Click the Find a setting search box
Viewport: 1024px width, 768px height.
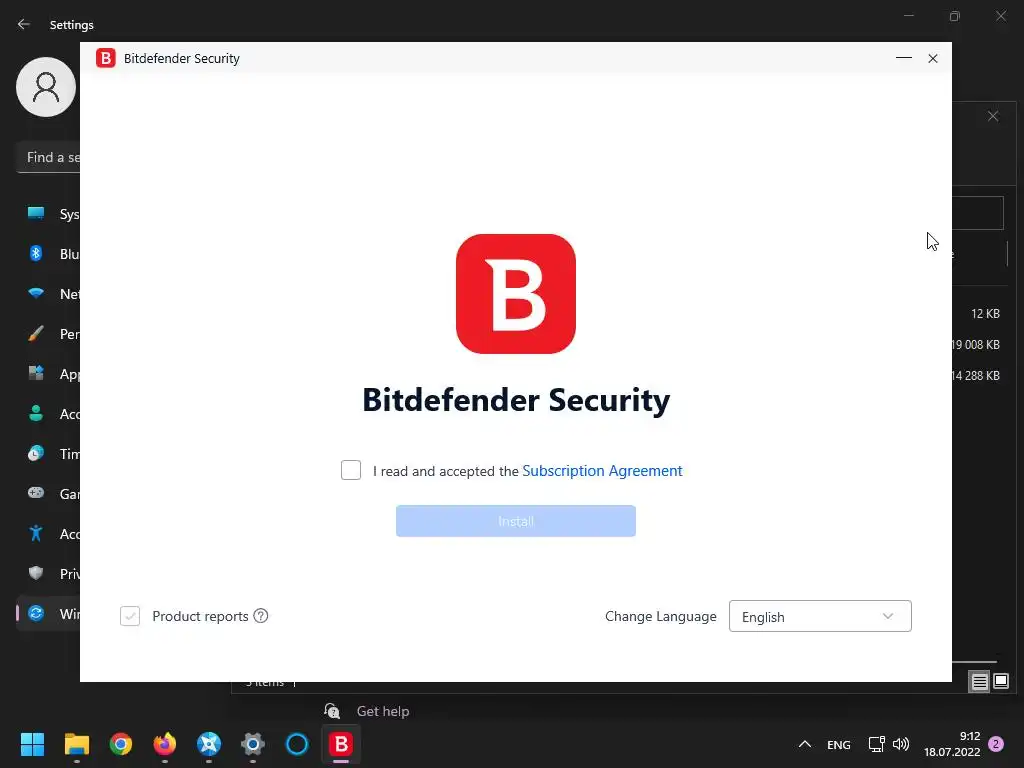pos(48,157)
